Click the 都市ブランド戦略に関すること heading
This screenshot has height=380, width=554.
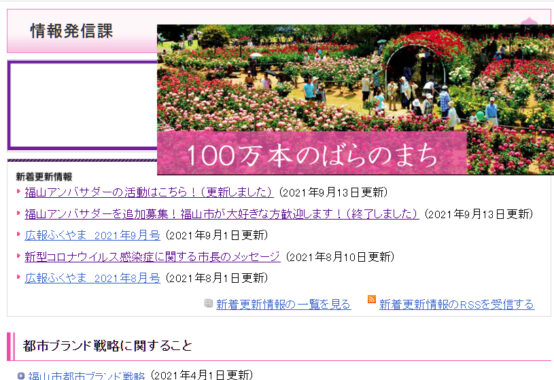click(x=107, y=346)
